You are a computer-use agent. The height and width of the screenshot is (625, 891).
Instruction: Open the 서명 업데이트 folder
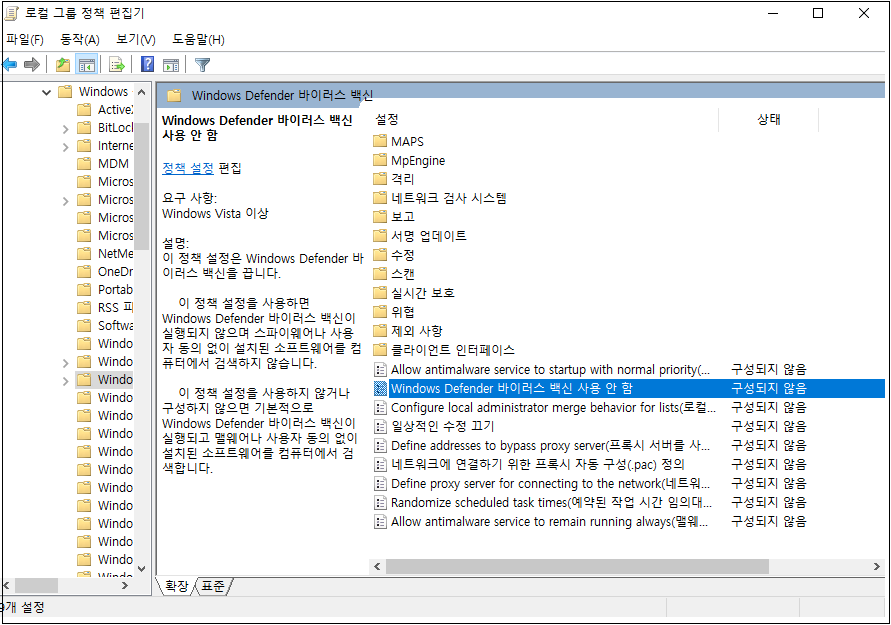pos(420,236)
